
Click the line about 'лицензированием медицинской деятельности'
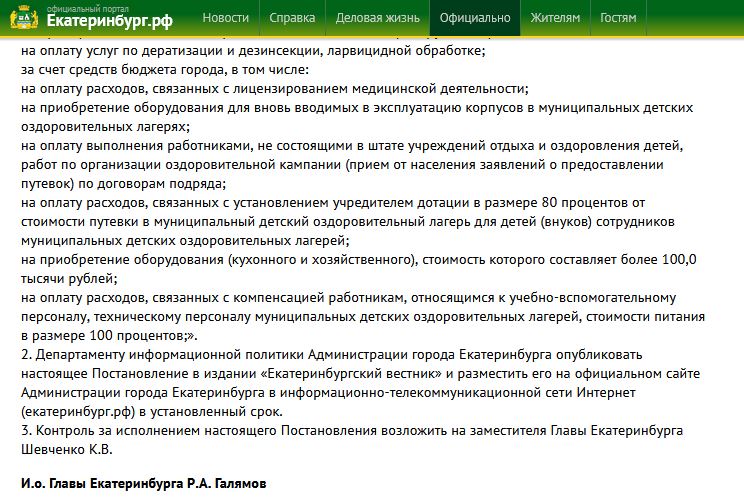coord(274,89)
